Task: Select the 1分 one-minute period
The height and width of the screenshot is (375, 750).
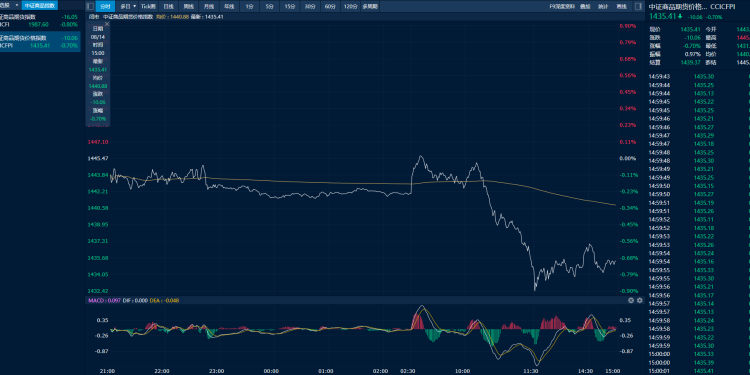Action: pos(249,6)
